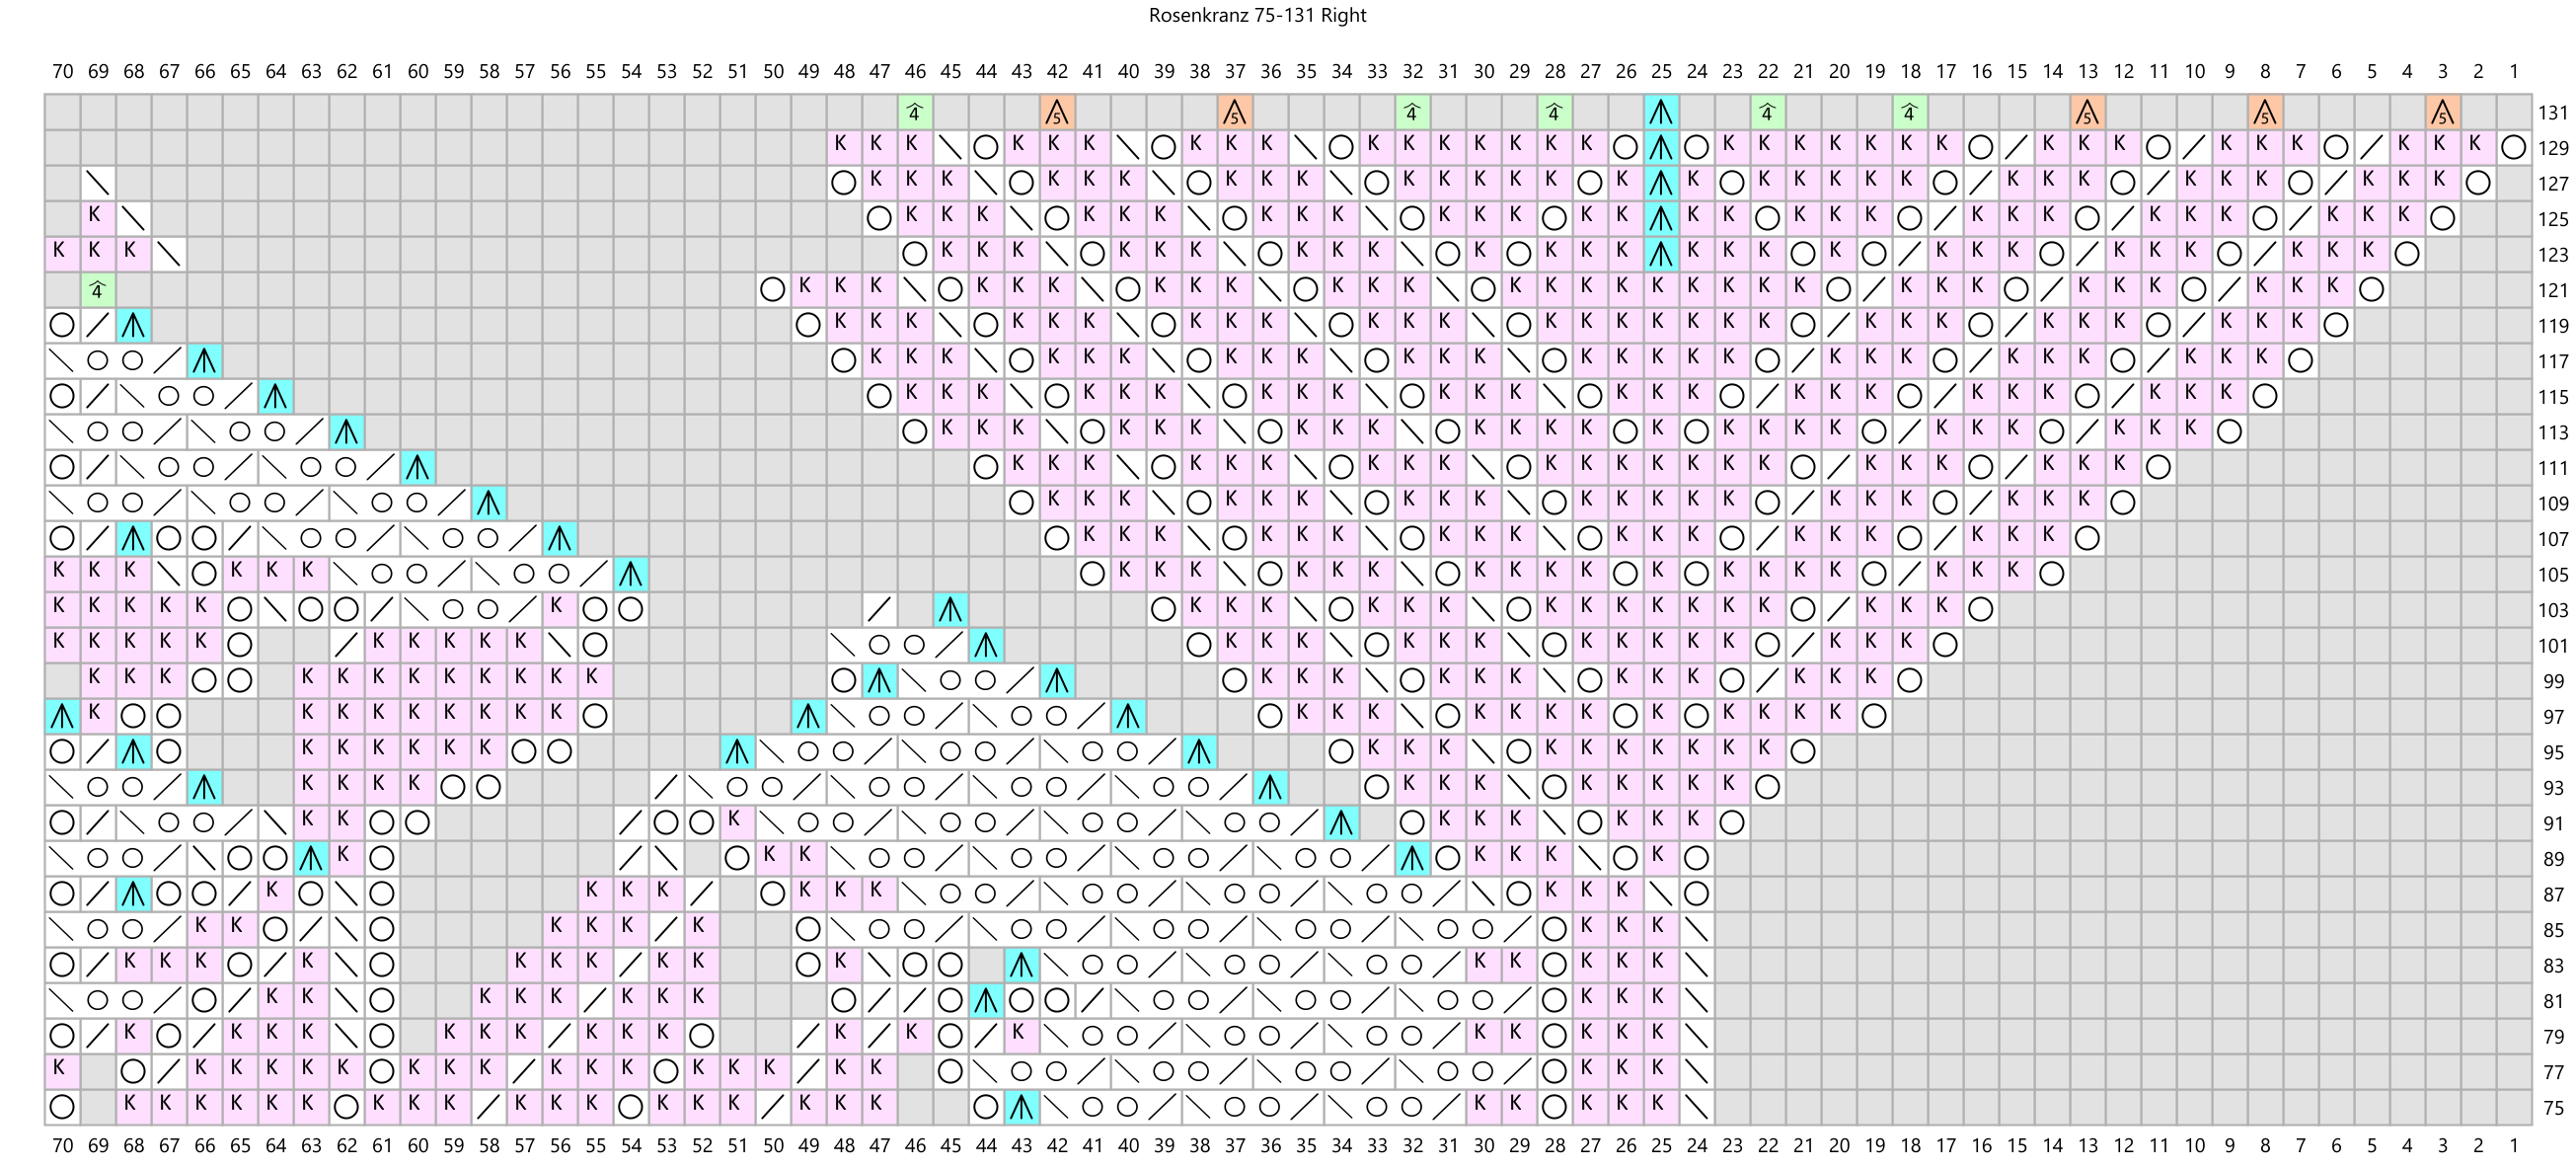The height and width of the screenshot is (1169, 2576).
Task: Click green 4 symbol at column 46, row 131
Action: pyautogui.click(x=914, y=112)
